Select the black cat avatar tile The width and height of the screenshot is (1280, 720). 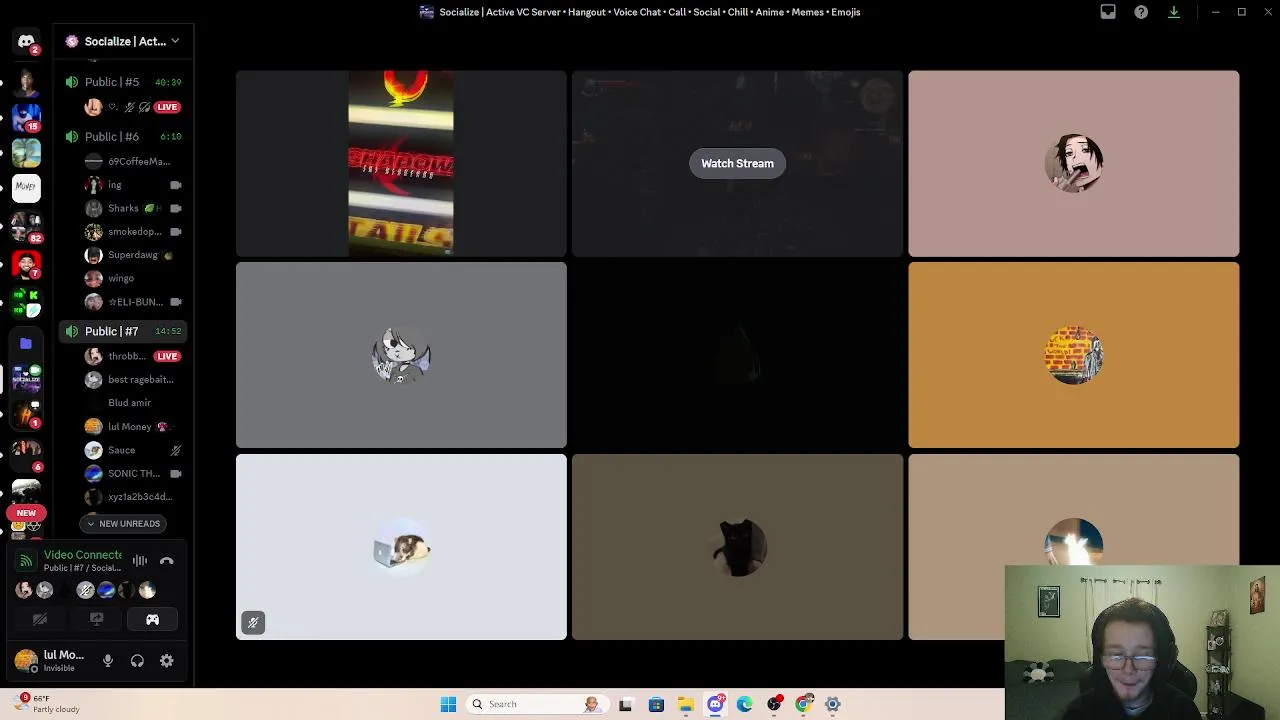(x=737, y=547)
